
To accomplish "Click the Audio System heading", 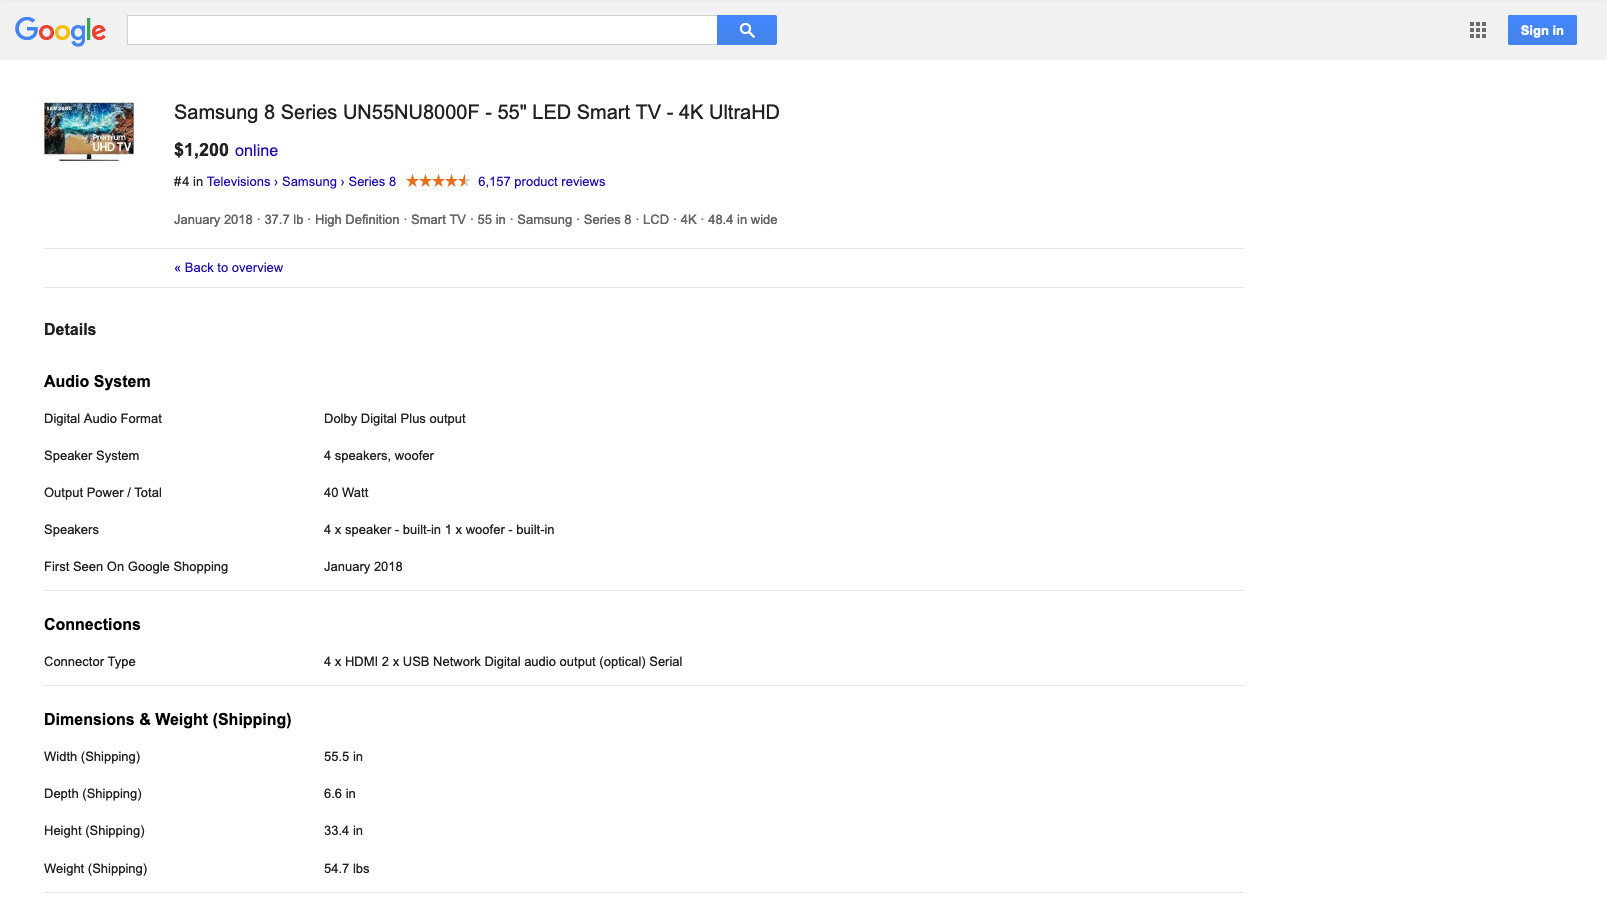I will (97, 381).
